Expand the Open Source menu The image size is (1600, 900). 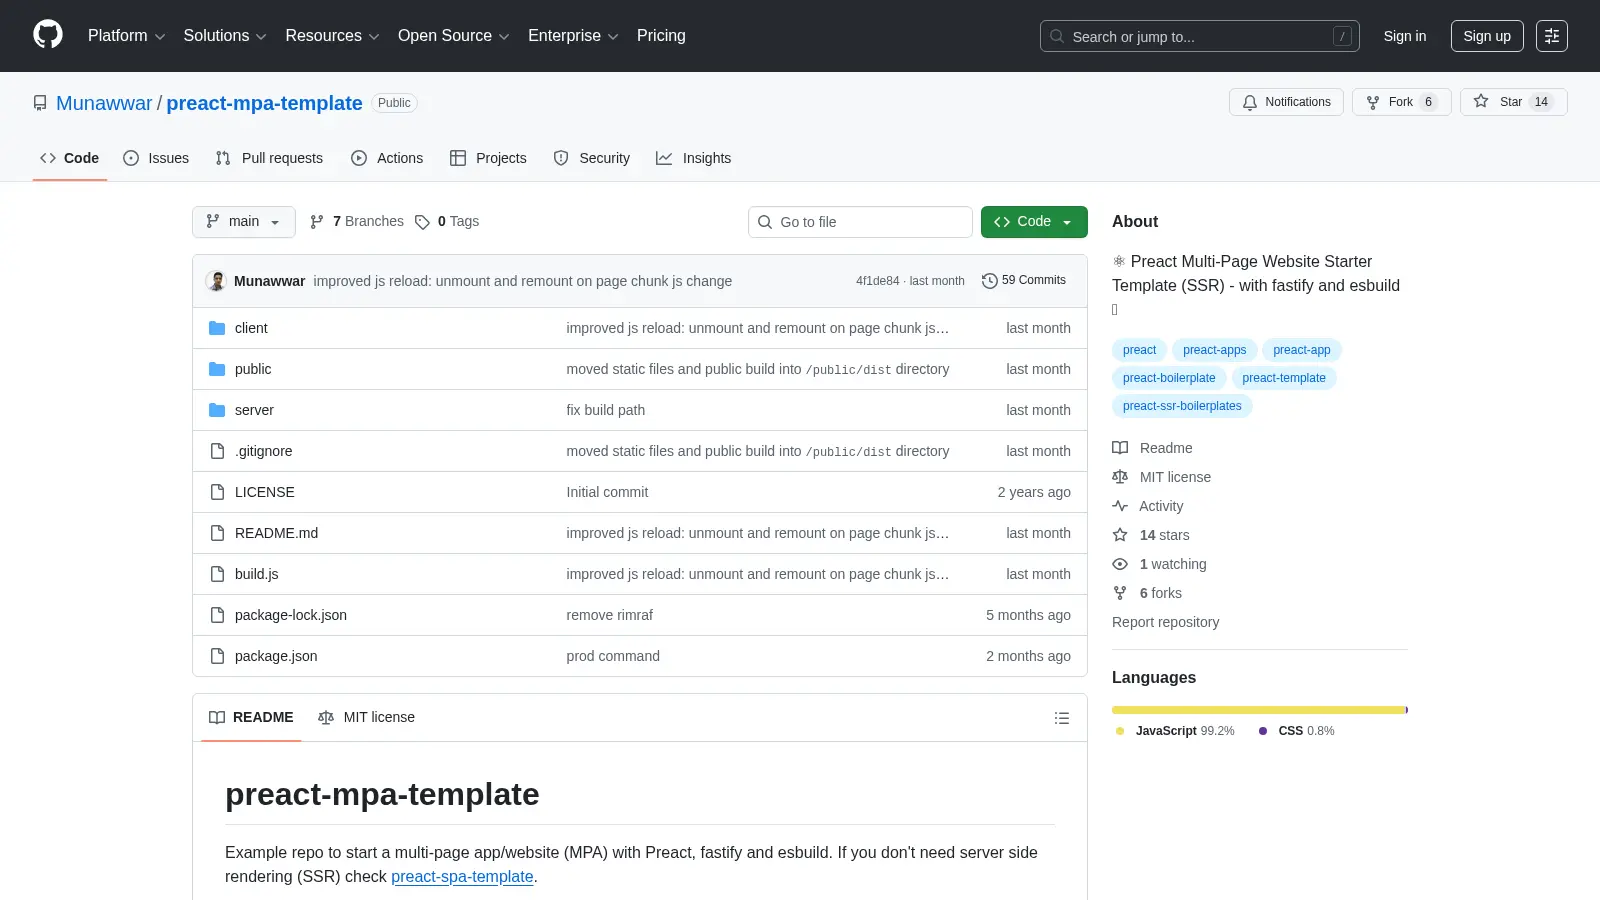[x=454, y=36]
